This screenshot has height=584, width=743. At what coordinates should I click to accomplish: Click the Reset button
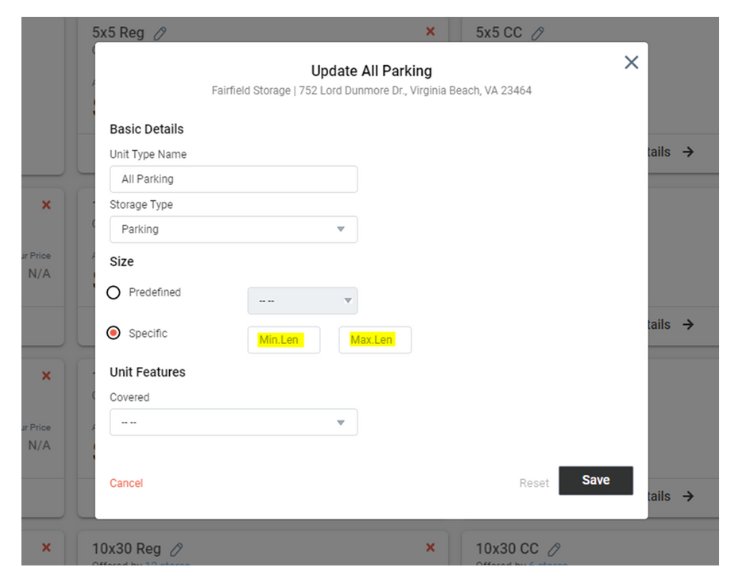(x=533, y=483)
